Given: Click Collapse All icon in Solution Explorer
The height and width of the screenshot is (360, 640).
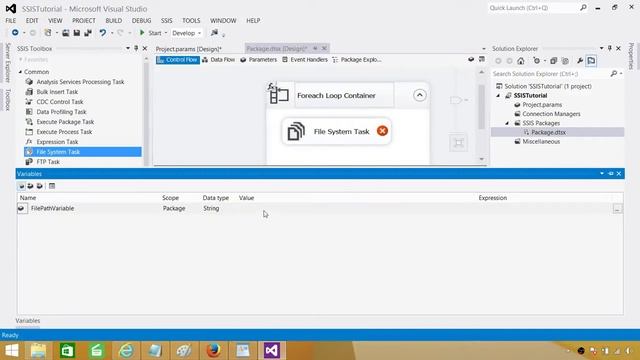Looking at the screenshot, I should (553, 61).
